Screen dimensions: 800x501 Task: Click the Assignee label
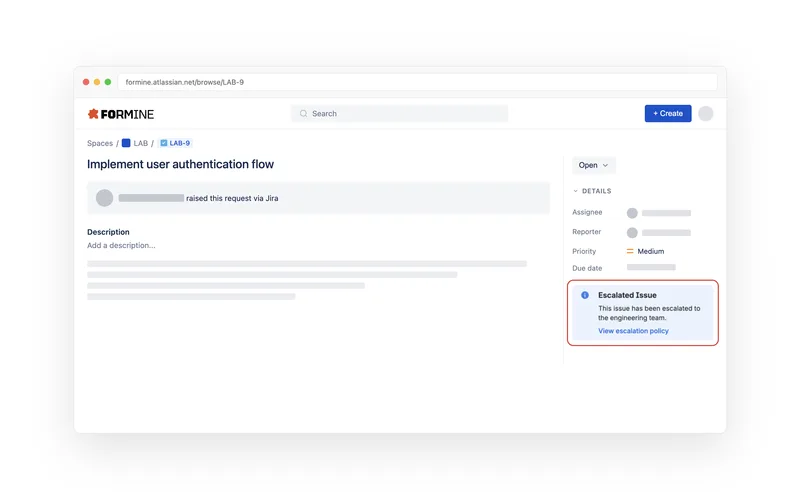[587, 212]
